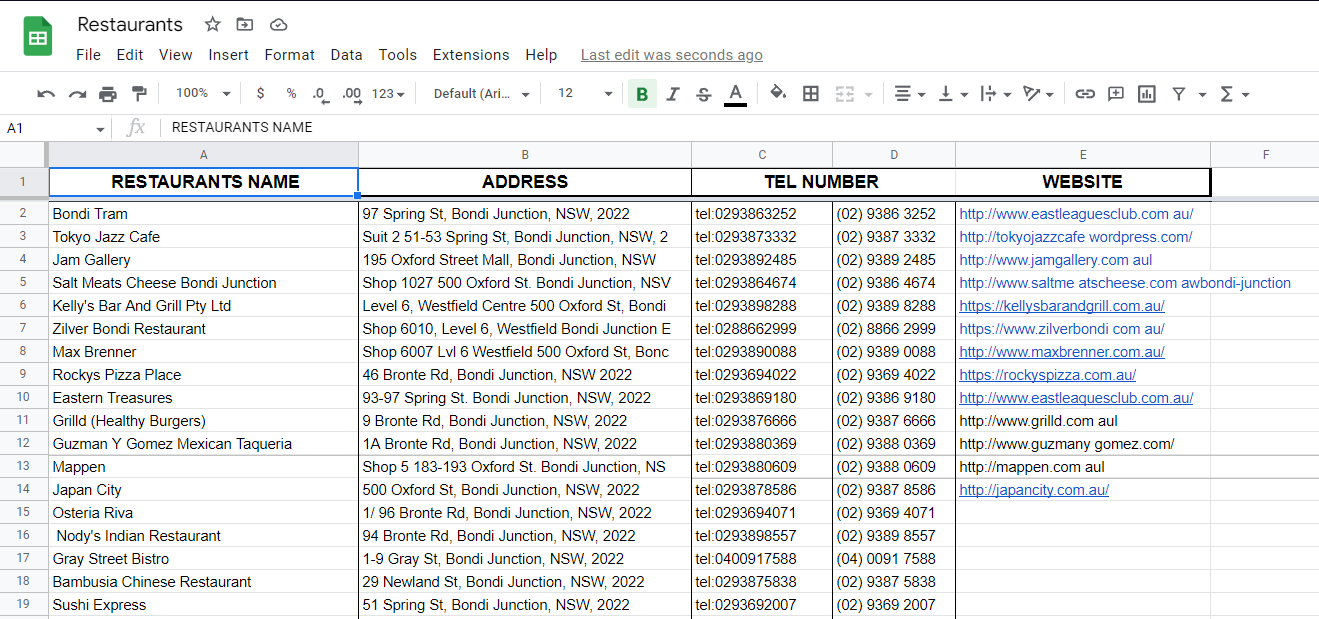This screenshot has height=619, width=1319.
Task: Click the Restaurants document title
Action: (130, 25)
